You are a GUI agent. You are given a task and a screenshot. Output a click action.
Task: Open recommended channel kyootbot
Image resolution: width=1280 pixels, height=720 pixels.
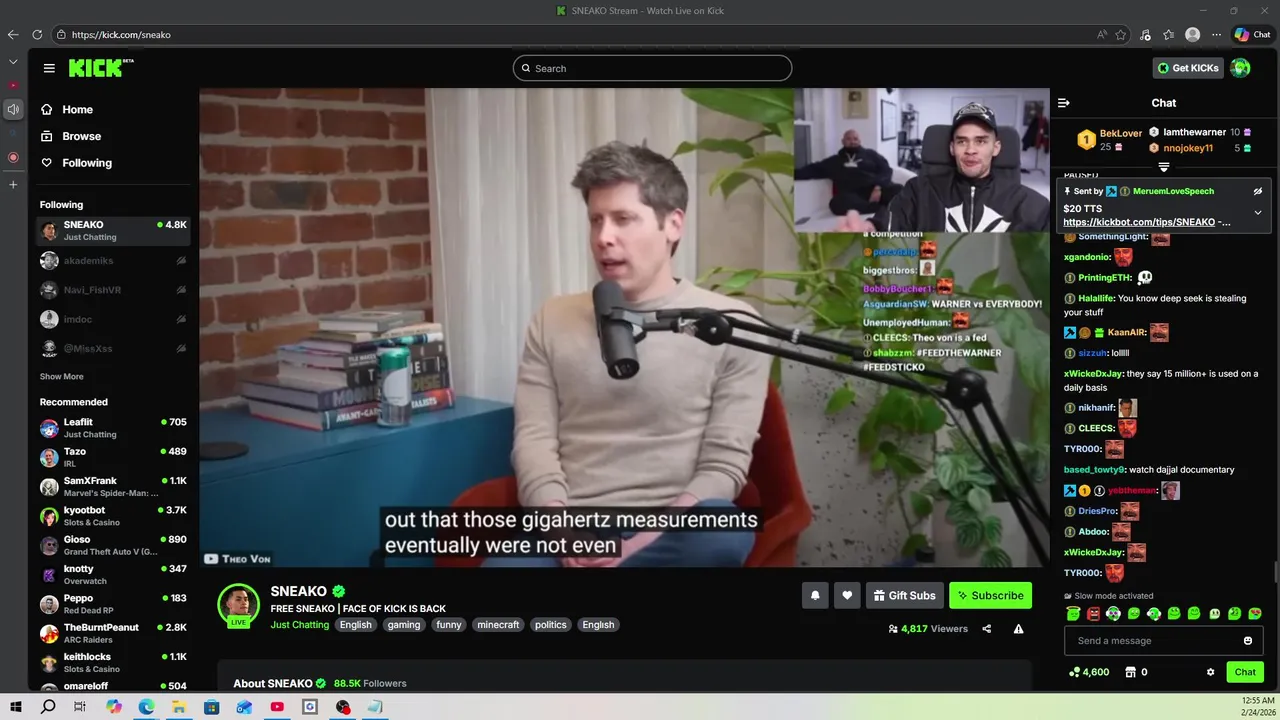(x=113, y=516)
